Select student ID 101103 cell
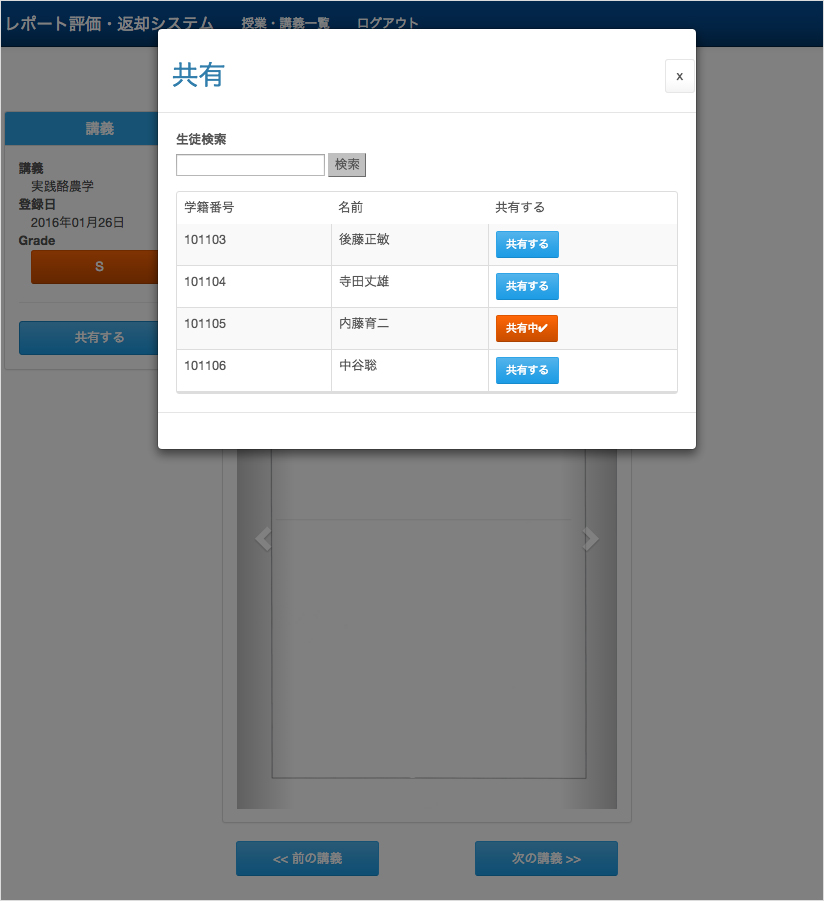Viewport: 824px width, 901px height. [205, 240]
